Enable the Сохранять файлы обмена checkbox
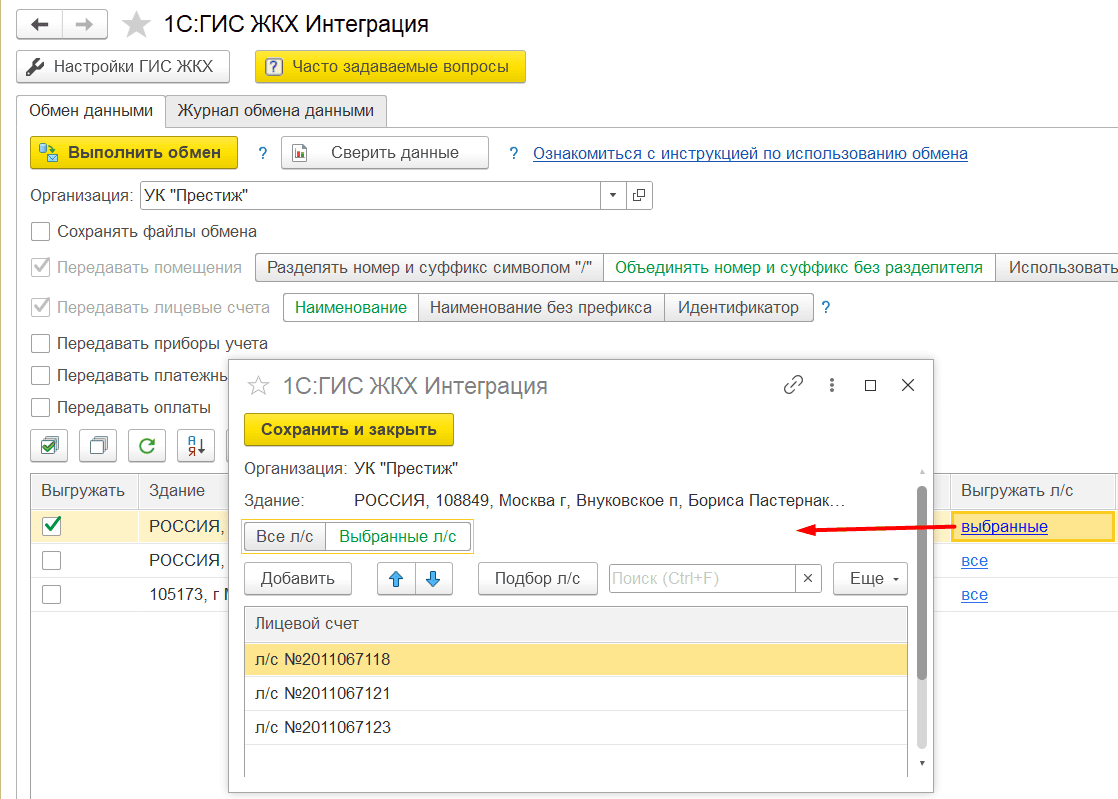The image size is (1118, 799). [x=41, y=232]
